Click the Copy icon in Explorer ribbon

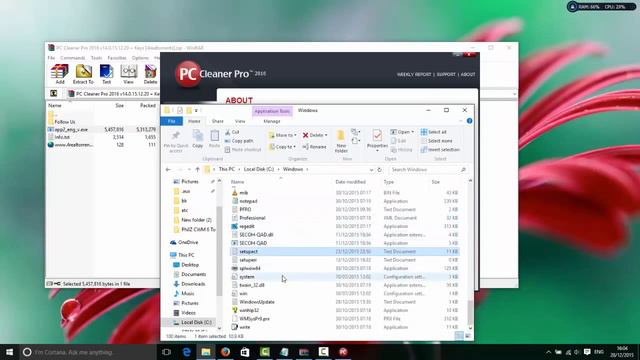point(198,139)
